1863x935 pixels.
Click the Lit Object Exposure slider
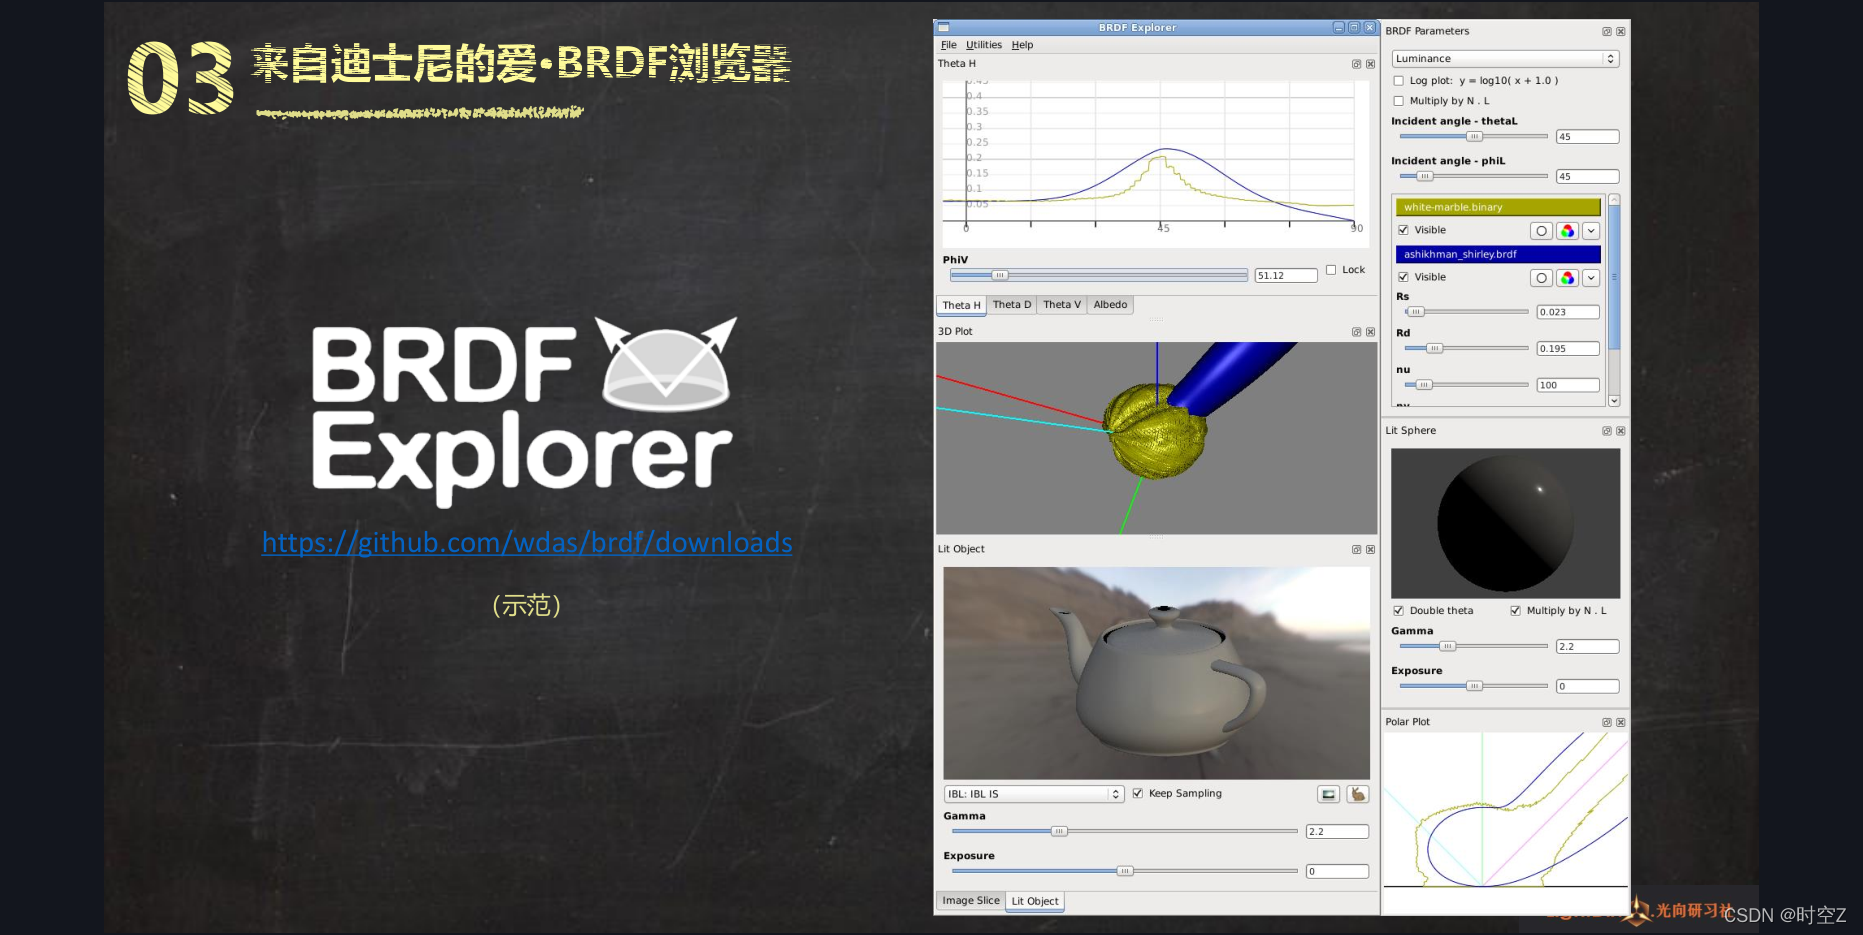click(x=1125, y=871)
